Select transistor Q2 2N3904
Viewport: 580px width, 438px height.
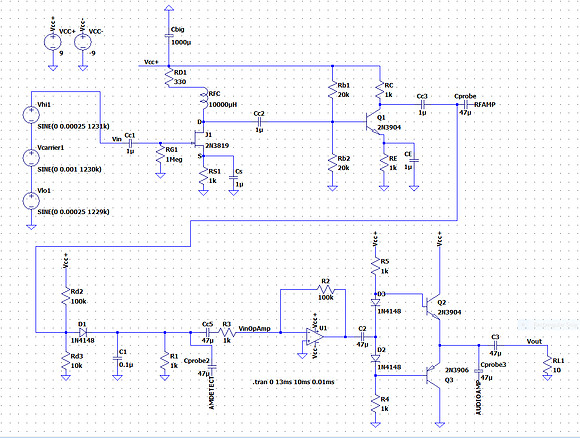click(433, 307)
